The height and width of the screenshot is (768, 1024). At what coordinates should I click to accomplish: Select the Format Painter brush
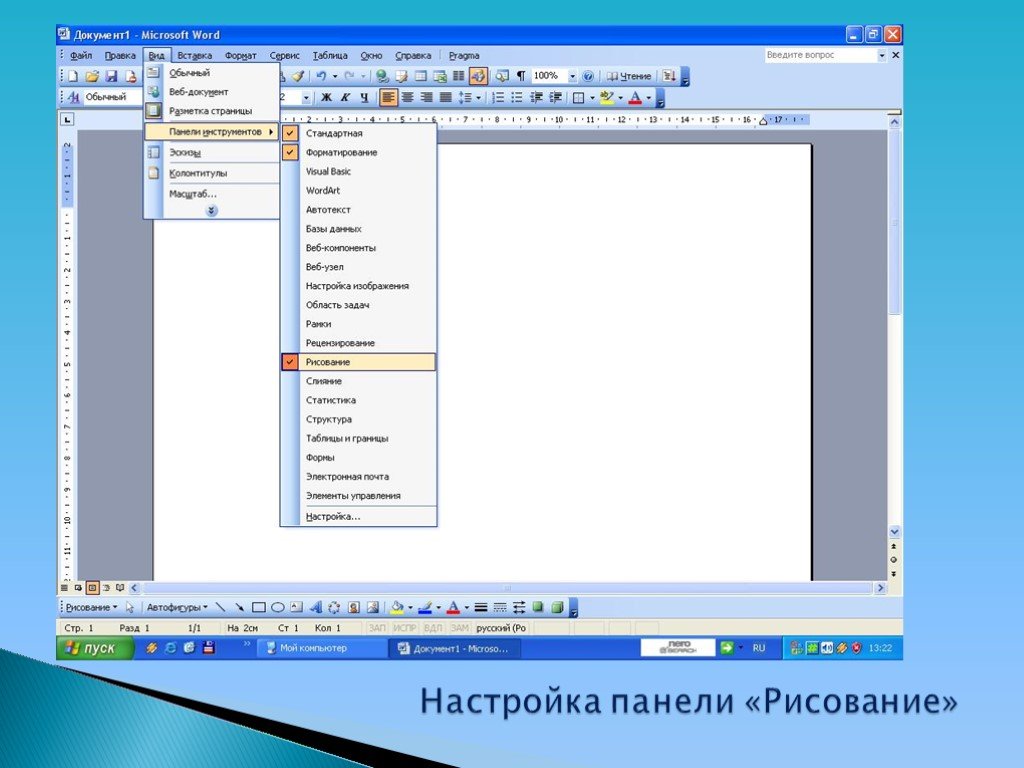click(x=298, y=76)
